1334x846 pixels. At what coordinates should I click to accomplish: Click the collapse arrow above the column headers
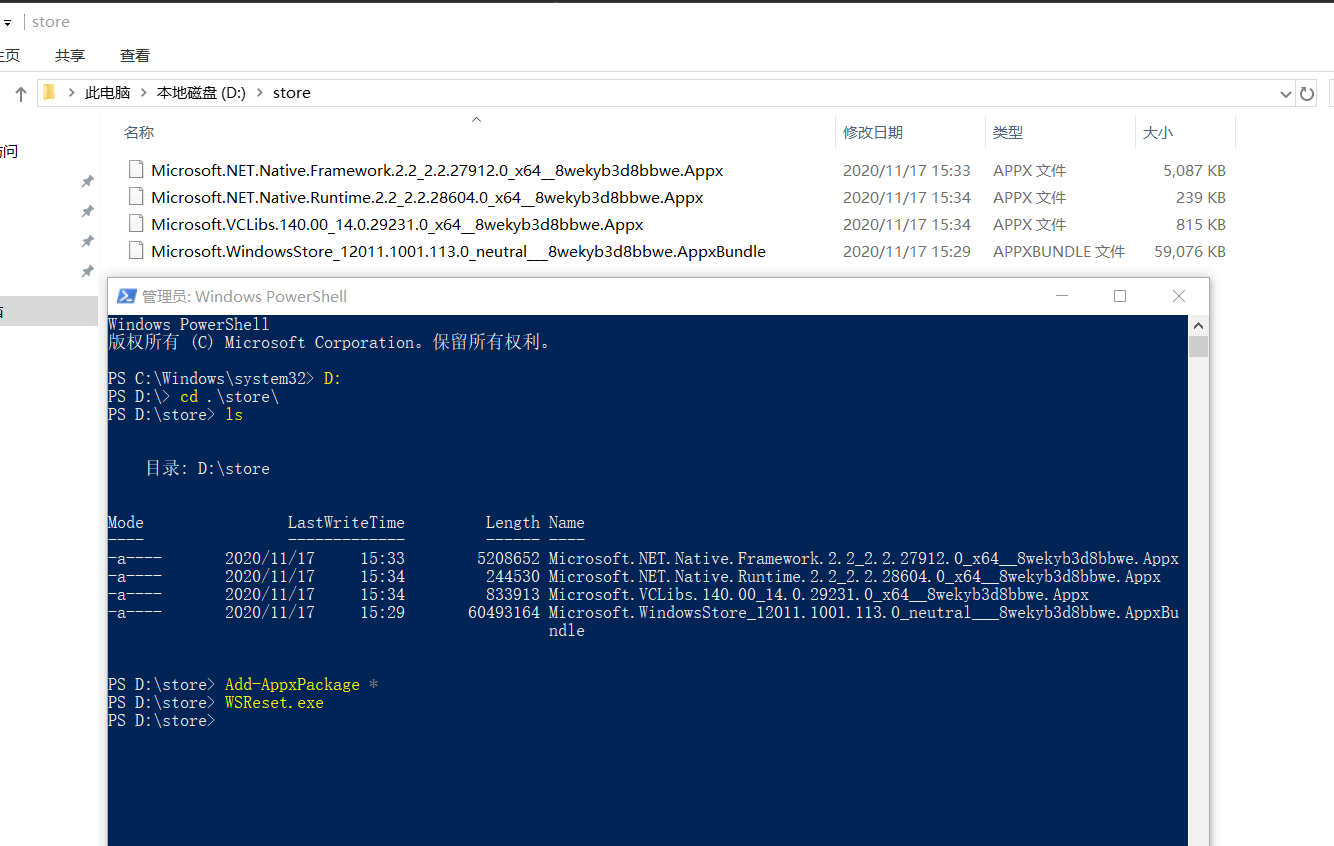[476, 119]
